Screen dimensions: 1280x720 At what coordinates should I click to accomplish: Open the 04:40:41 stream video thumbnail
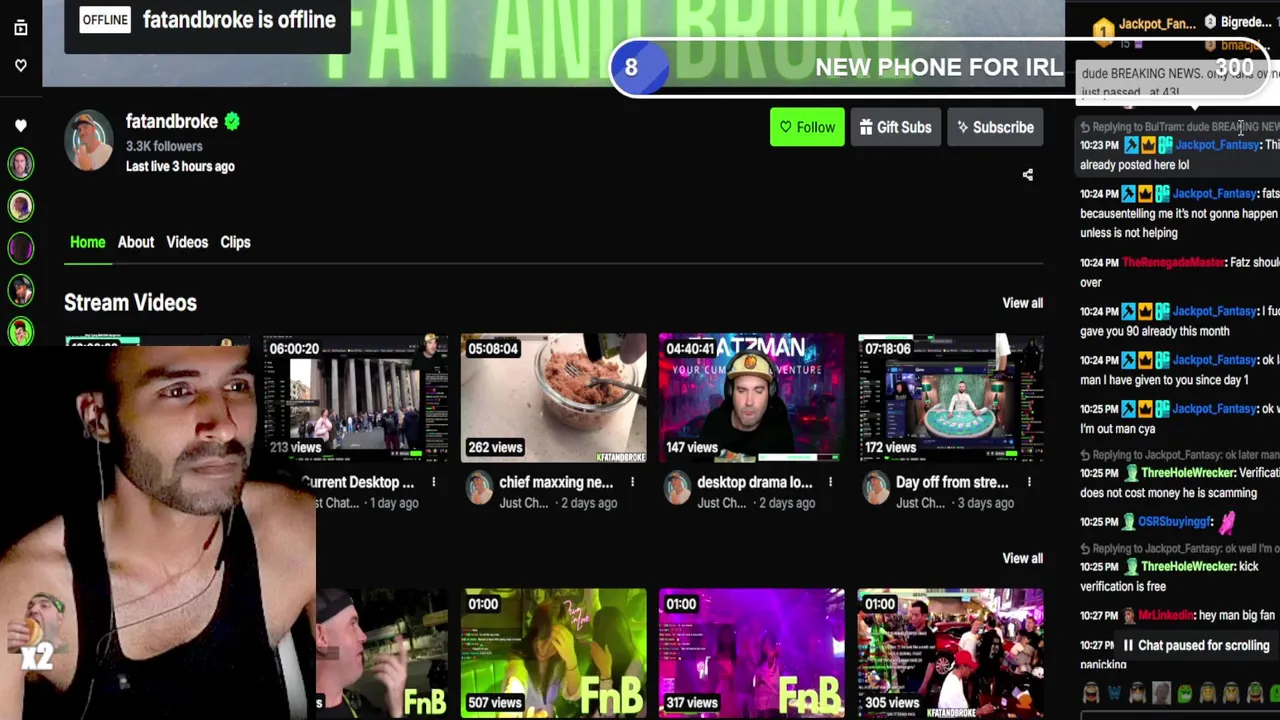[751, 398]
